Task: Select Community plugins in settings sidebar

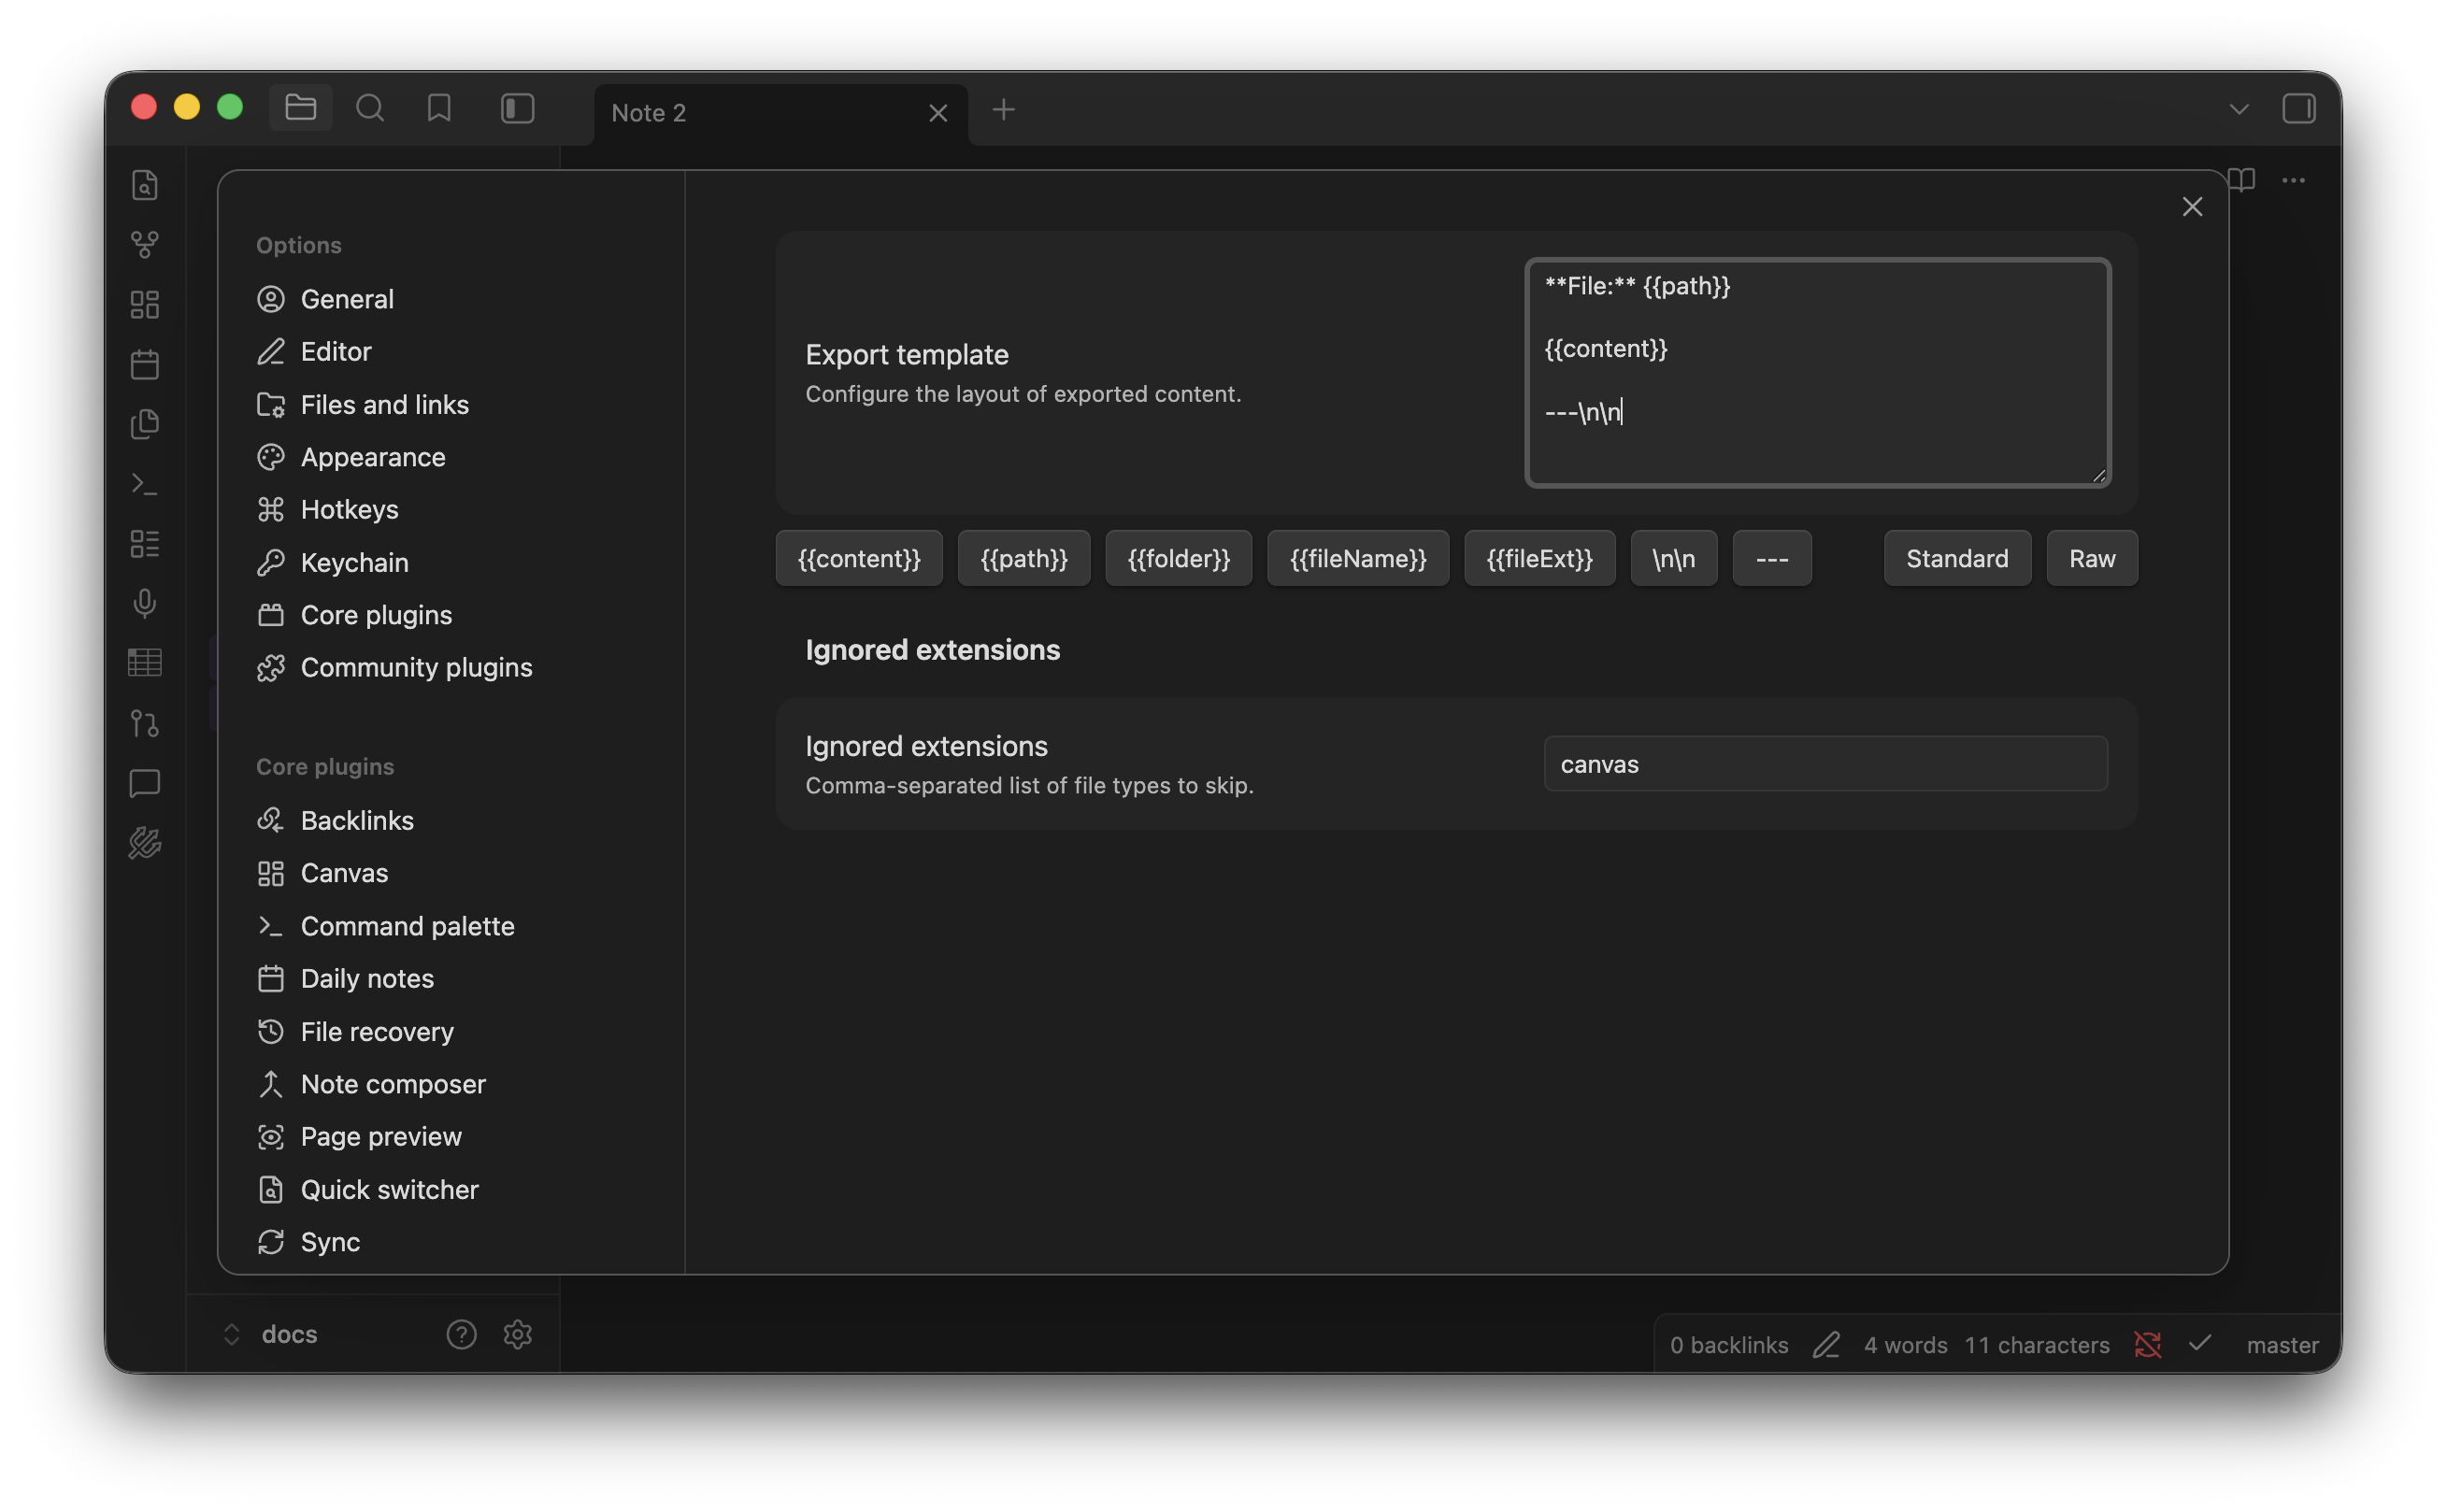Action: tap(416, 667)
